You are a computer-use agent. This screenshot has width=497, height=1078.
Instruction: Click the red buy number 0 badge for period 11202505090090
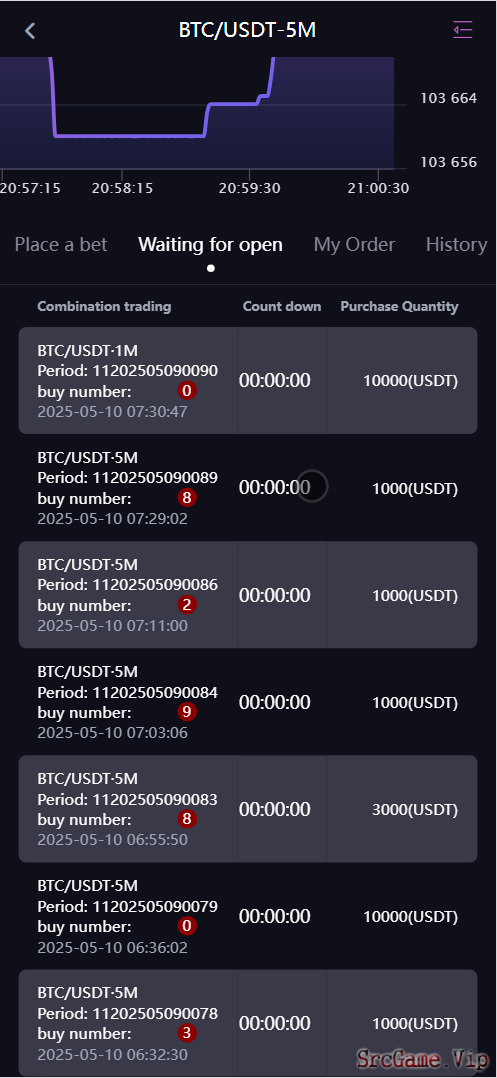186,391
